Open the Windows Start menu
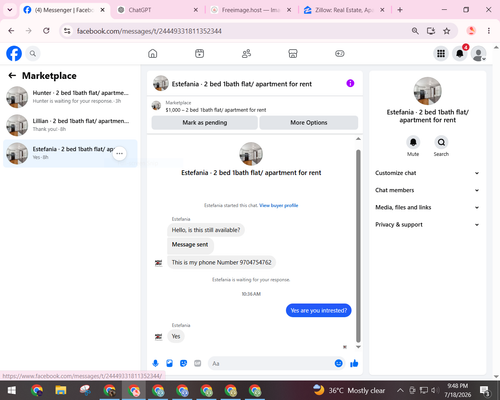Image resolution: width=500 pixels, height=400 pixels. tap(12, 390)
